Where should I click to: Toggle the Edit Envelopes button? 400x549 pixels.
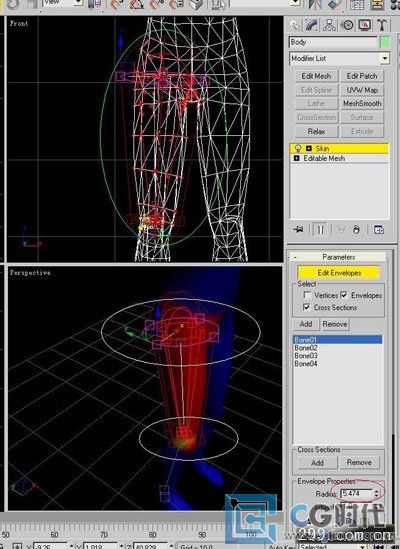coord(338,273)
